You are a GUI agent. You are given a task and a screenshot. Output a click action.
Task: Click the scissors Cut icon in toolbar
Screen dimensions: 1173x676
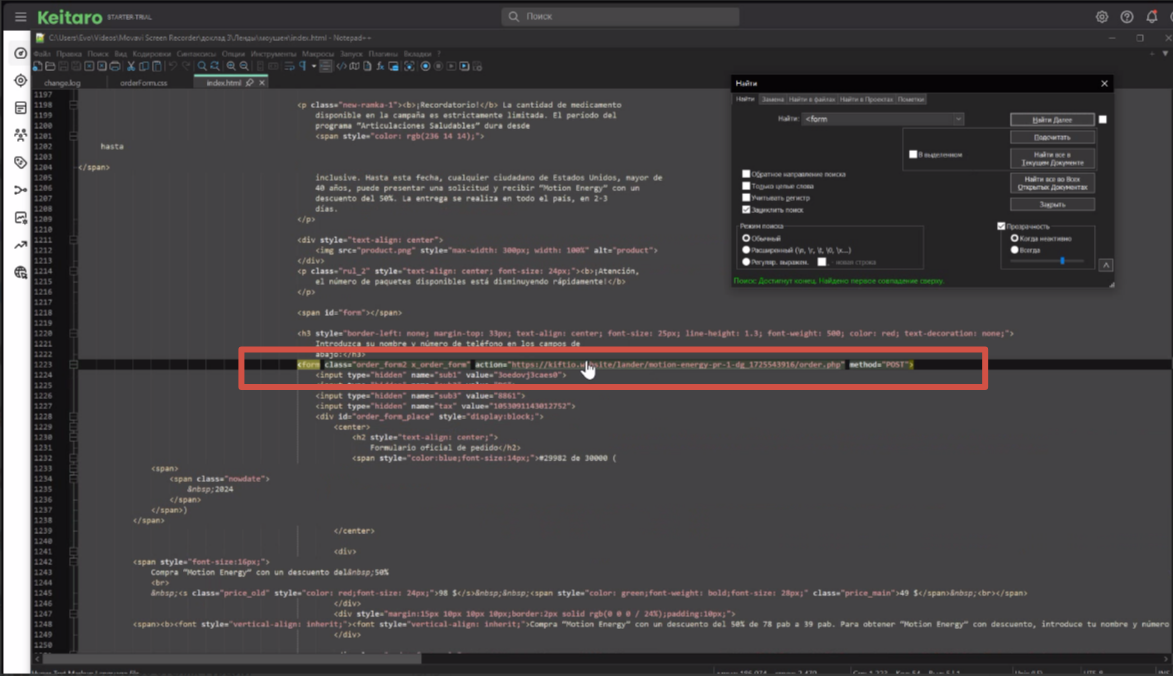pyautogui.click(x=131, y=66)
